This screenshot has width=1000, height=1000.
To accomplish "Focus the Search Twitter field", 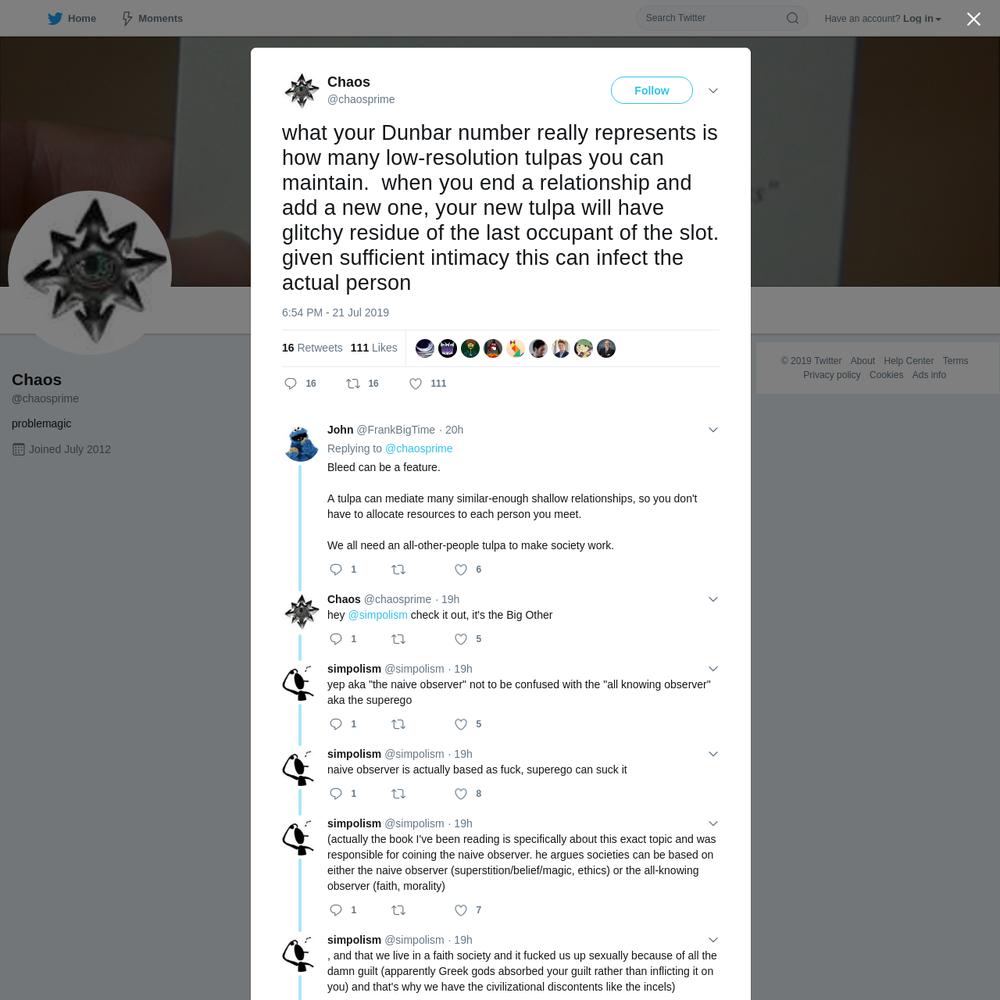I will 711,18.
